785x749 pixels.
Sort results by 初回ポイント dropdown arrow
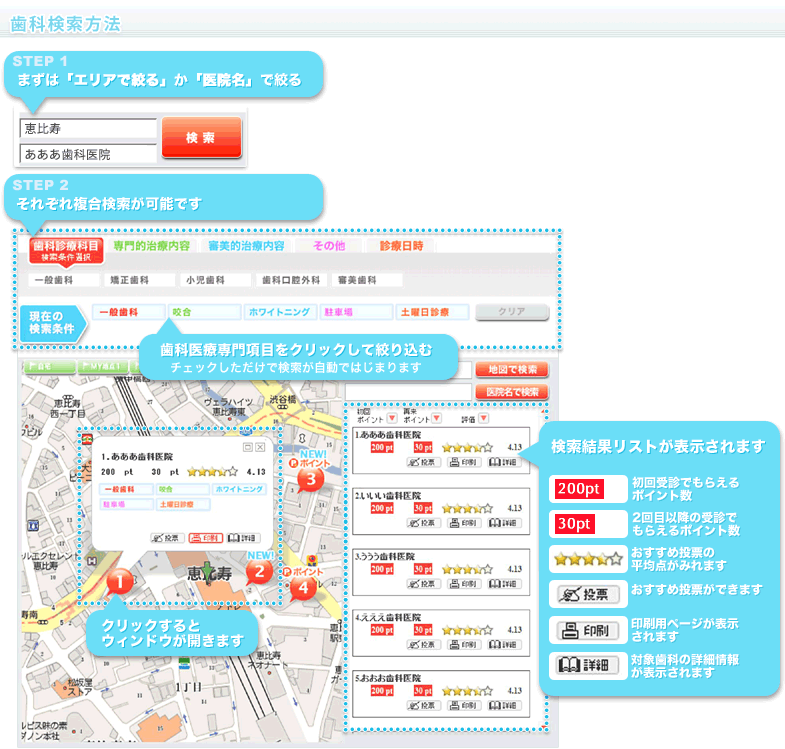(392, 418)
